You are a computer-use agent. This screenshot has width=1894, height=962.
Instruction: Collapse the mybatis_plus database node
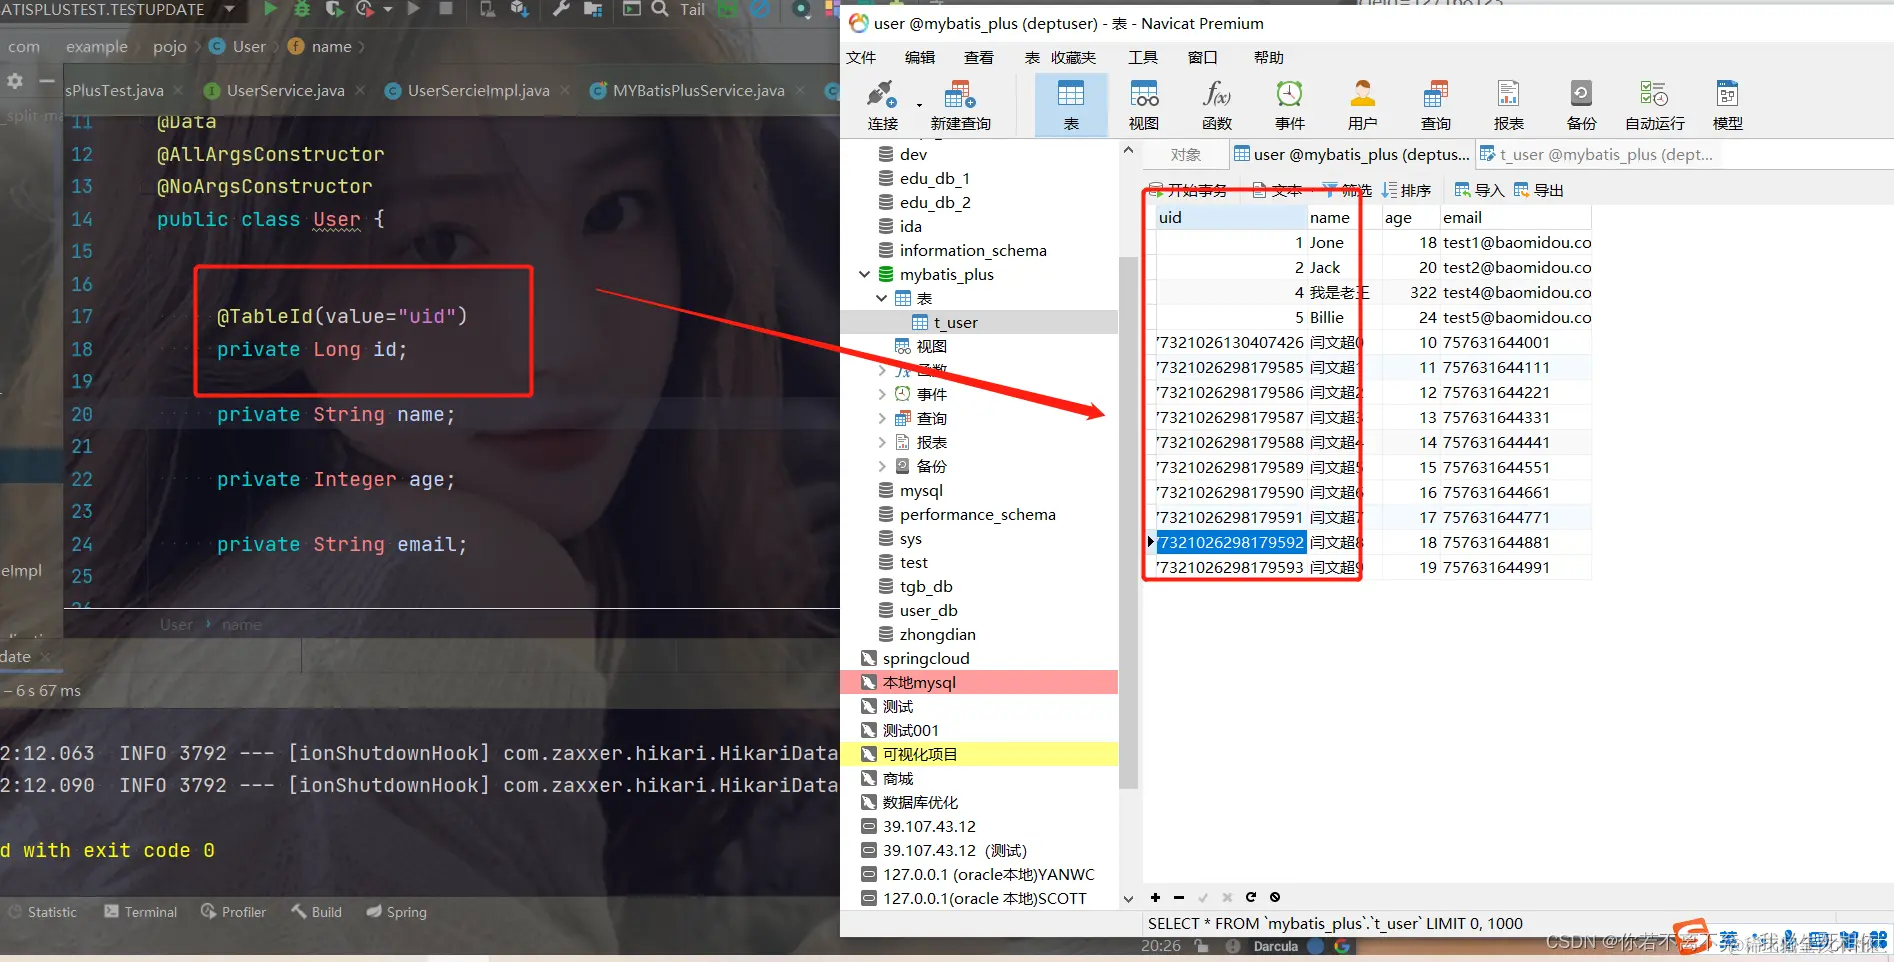[x=864, y=274]
